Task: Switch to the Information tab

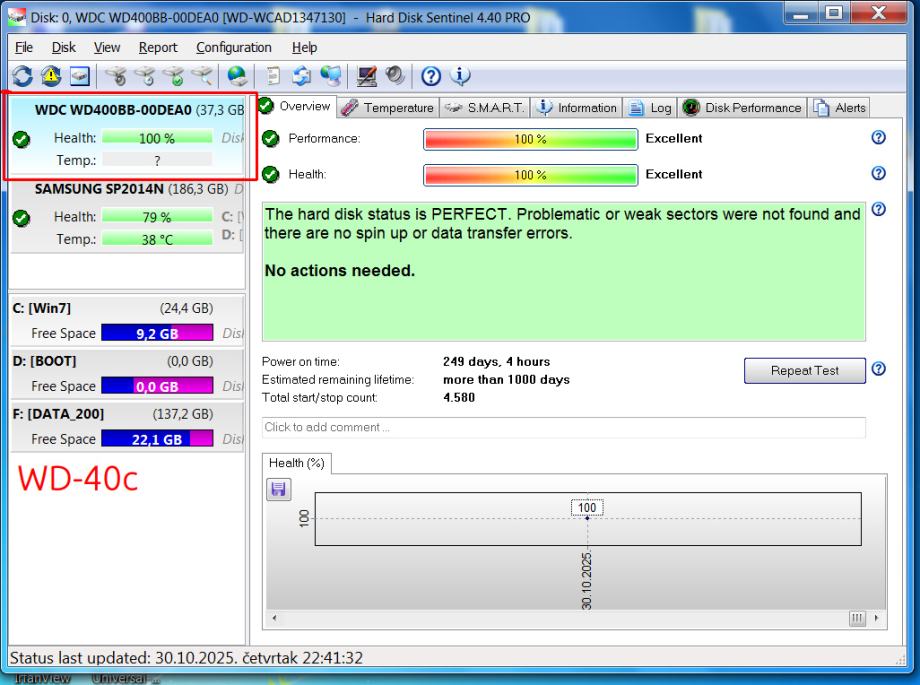Action: pos(577,107)
